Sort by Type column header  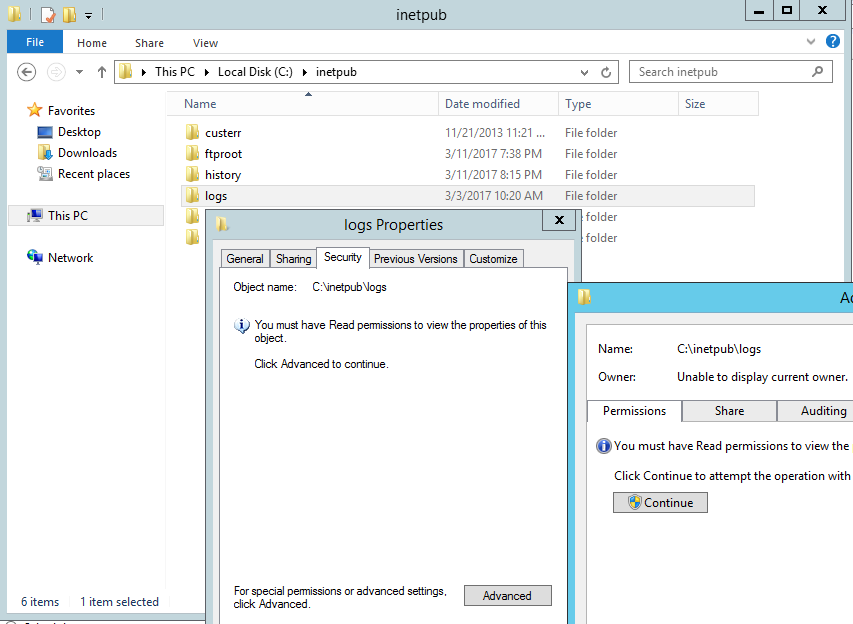[619, 104]
